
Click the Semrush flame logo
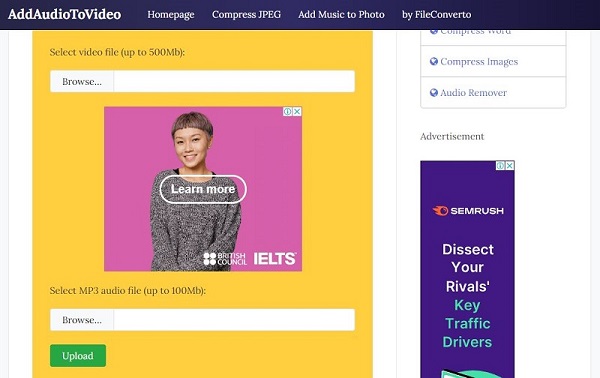440,211
